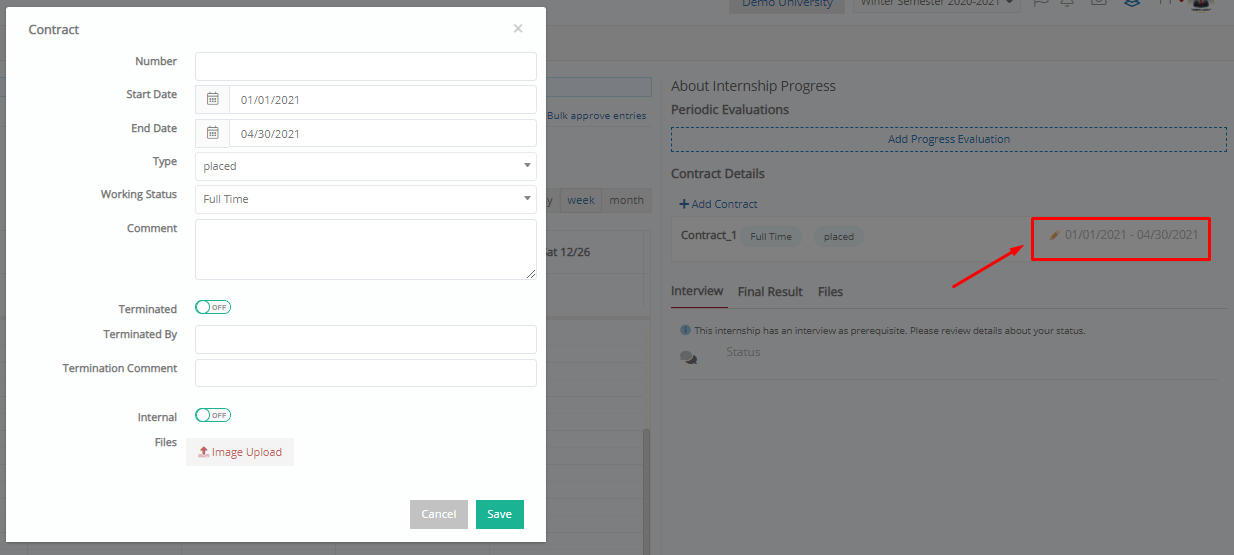Click the Image Upload button
1234x555 pixels.
click(240, 452)
